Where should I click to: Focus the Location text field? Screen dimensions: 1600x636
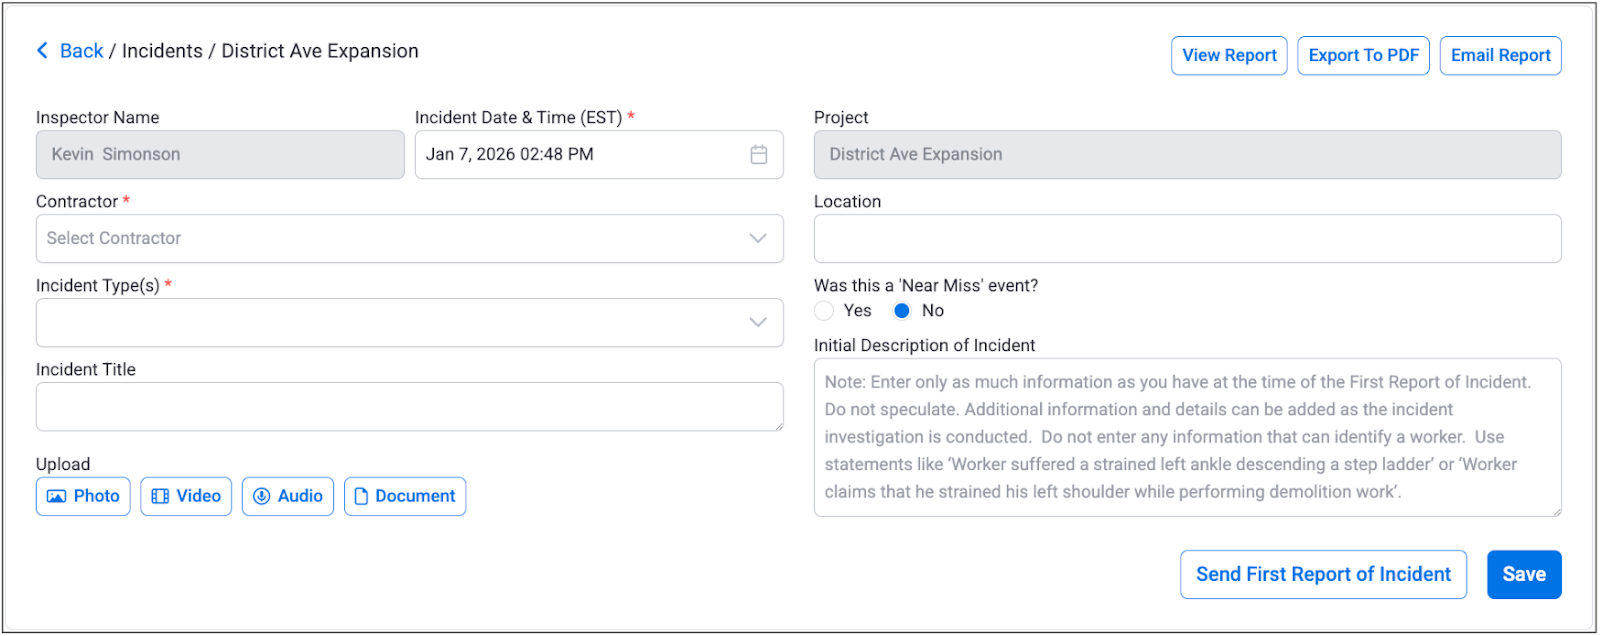[1187, 239]
